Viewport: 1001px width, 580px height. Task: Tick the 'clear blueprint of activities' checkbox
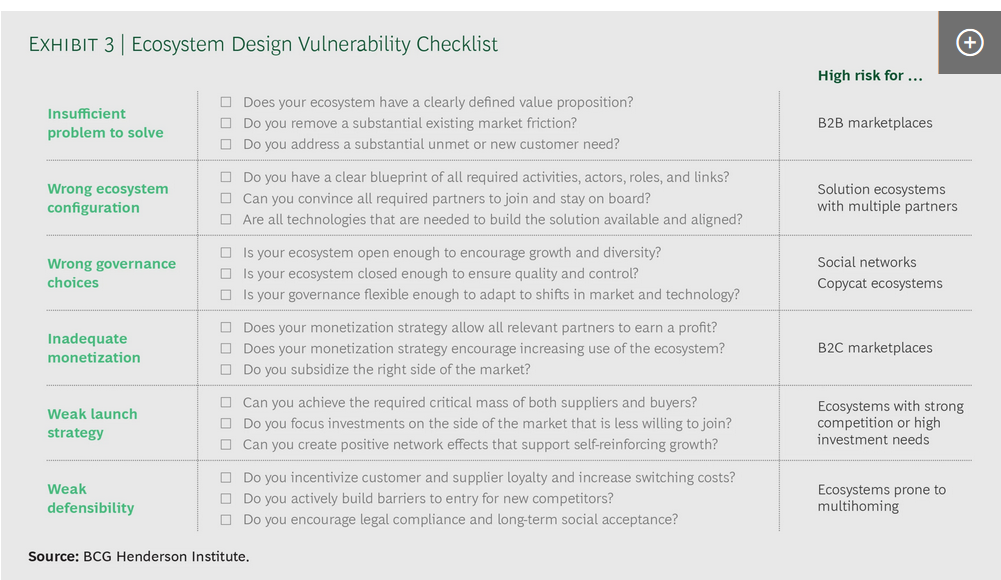tap(226, 177)
